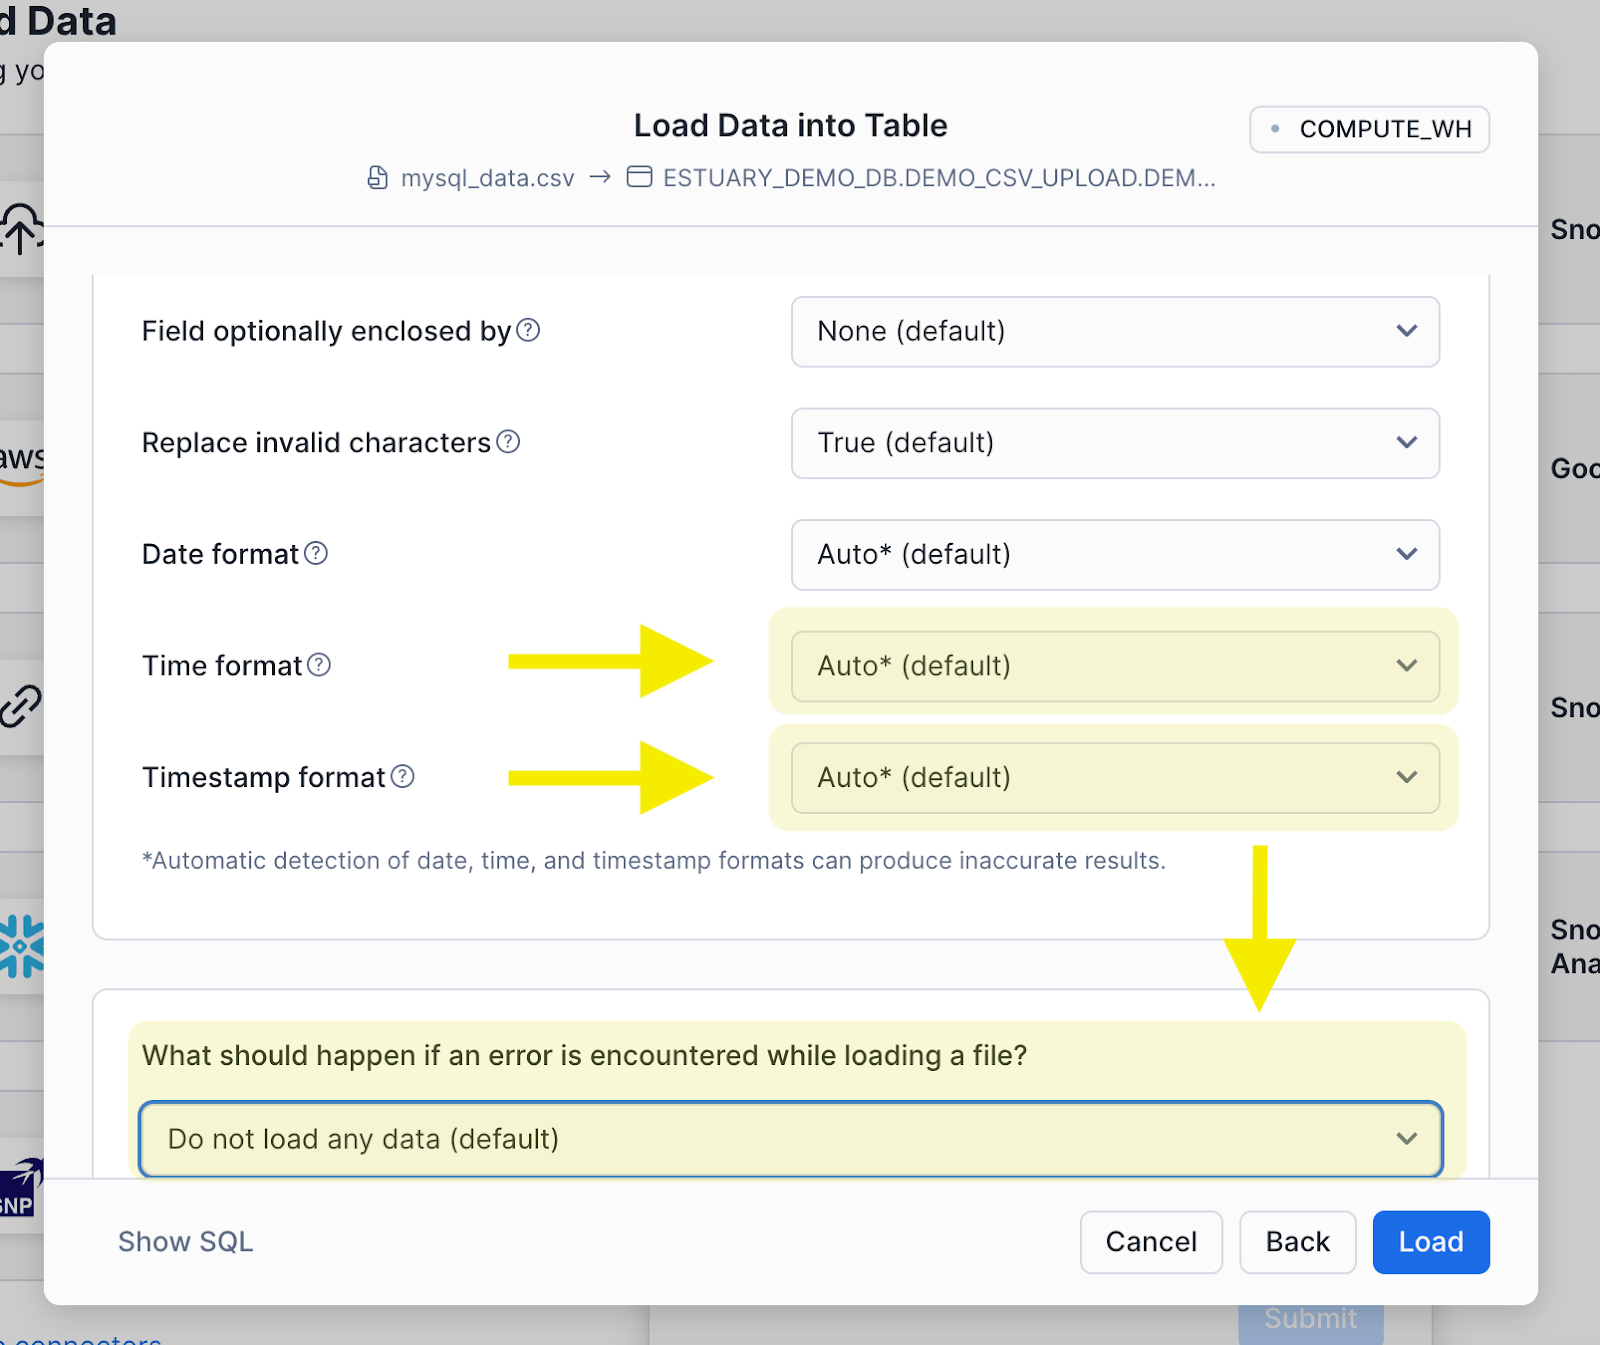
Task: Click the question mark next to Replace invalid characters
Action: [x=507, y=441]
